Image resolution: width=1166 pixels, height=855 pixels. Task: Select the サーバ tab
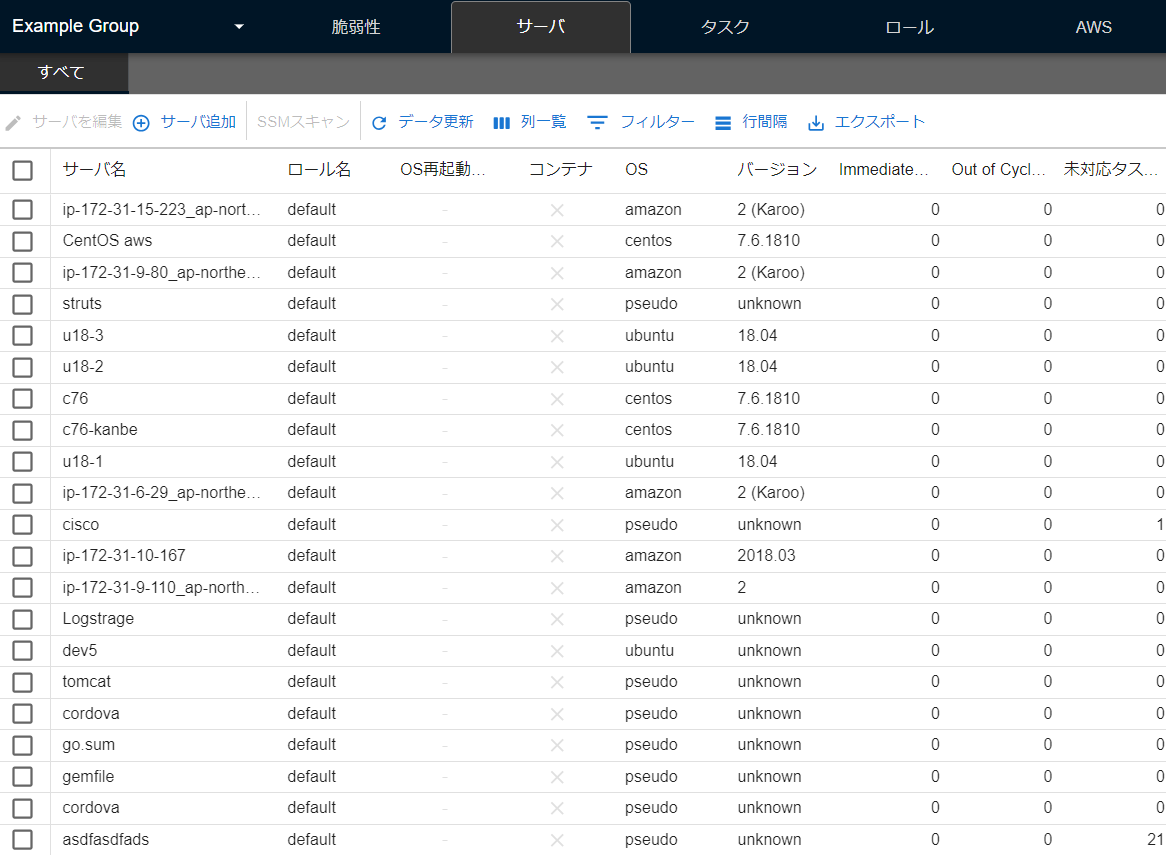point(541,27)
